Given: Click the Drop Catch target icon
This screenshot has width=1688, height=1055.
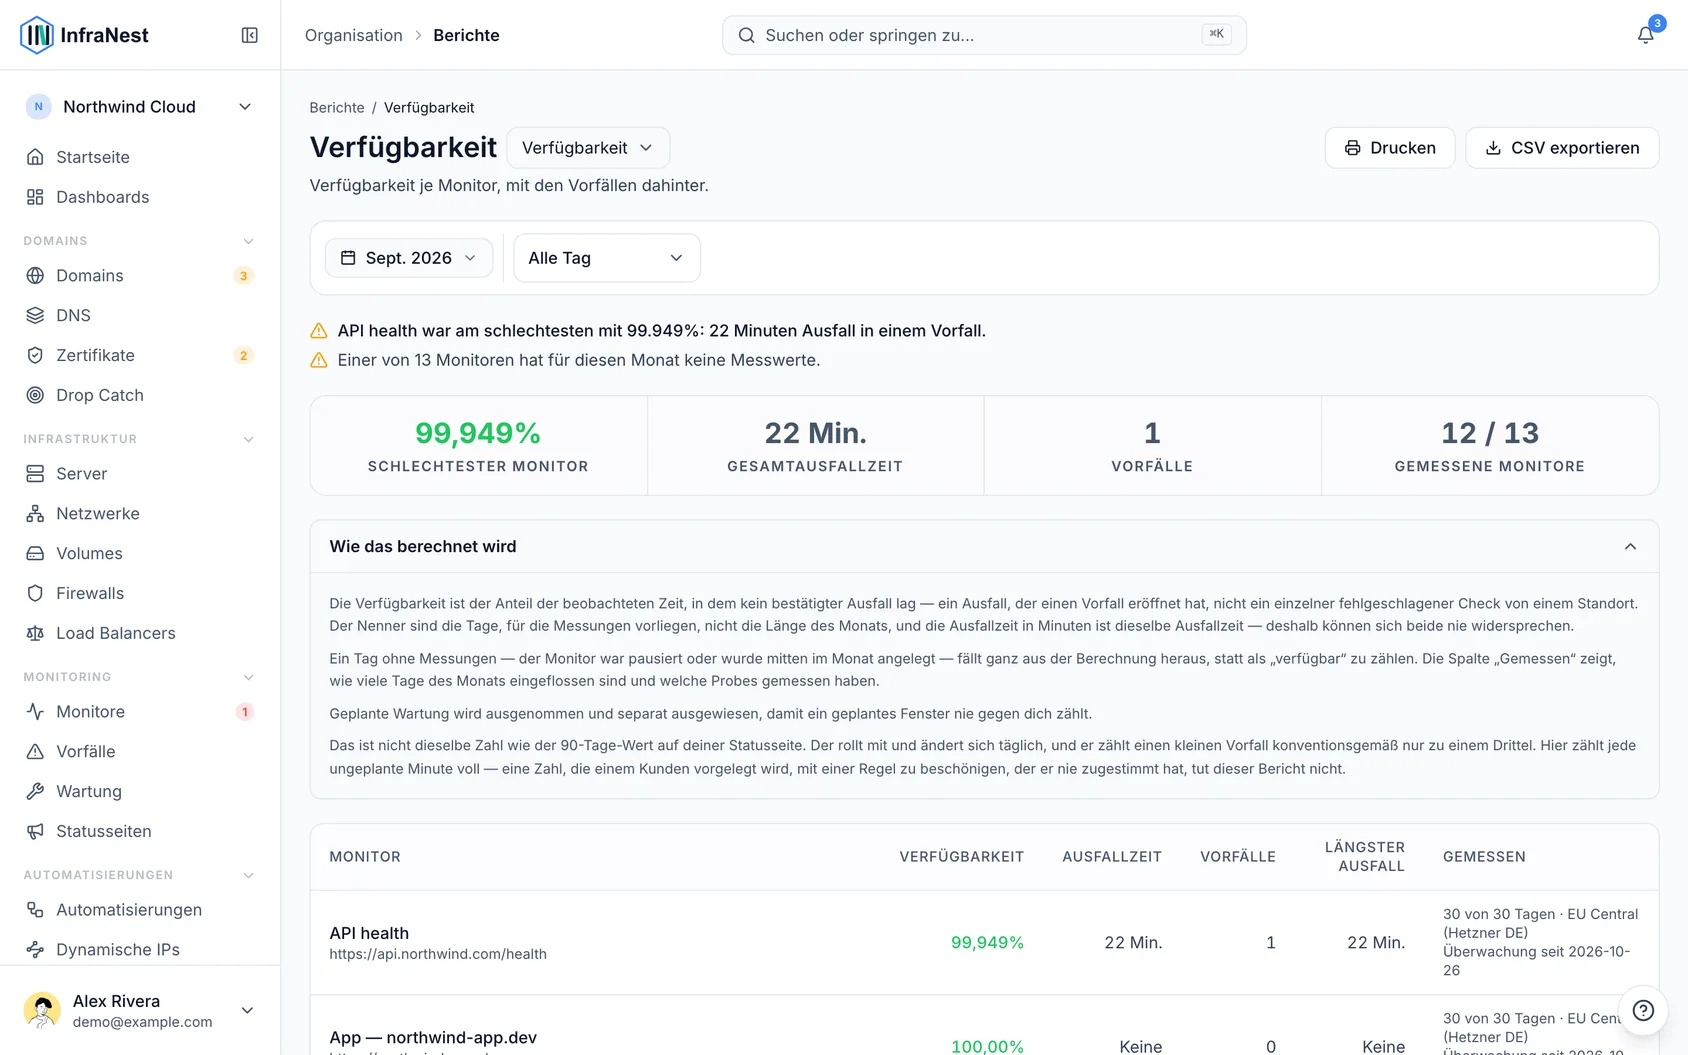Looking at the screenshot, I should point(35,395).
